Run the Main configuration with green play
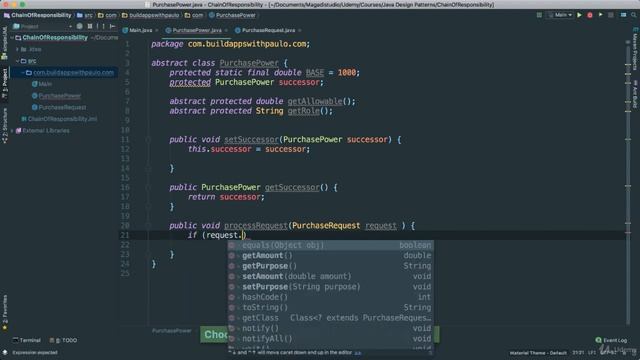This screenshot has height=360, width=640. click(579, 15)
